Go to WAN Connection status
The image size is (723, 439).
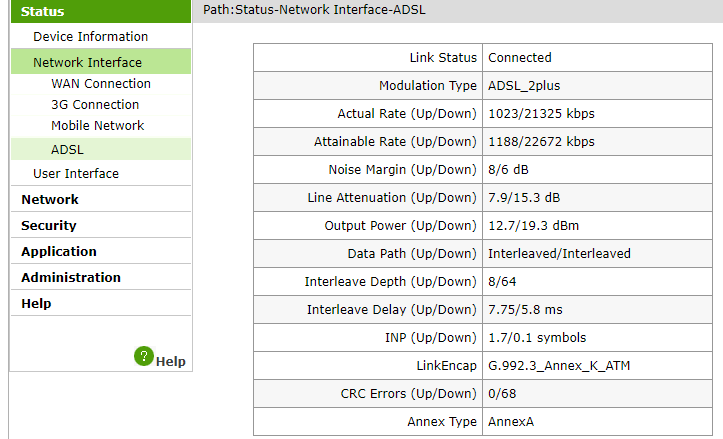pos(101,84)
